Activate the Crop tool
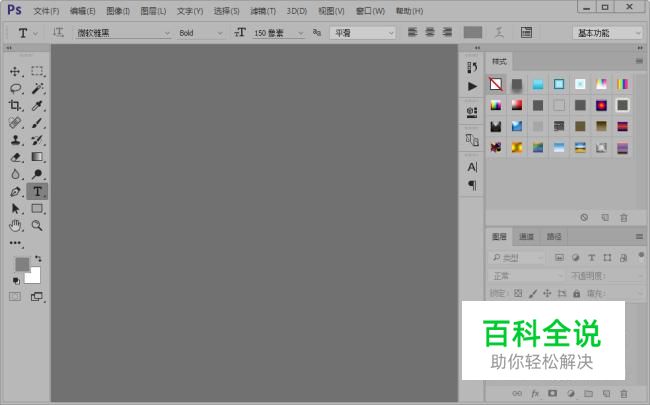Viewport: 650px width, 405px height. (15, 105)
